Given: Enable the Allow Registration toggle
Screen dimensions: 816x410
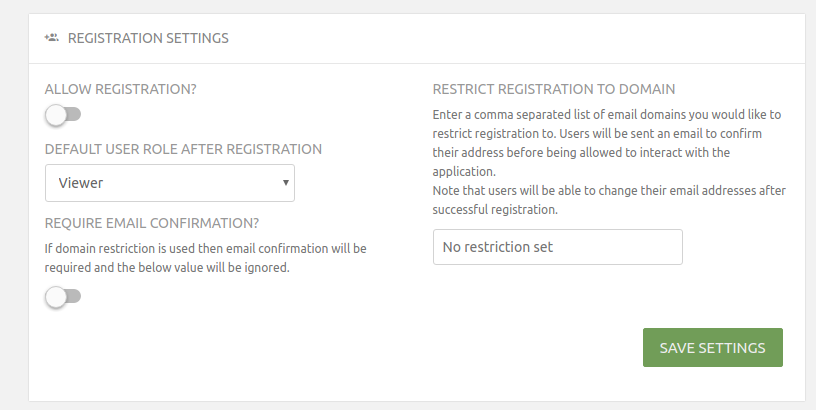Looking at the screenshot, I should coord(63,116).
